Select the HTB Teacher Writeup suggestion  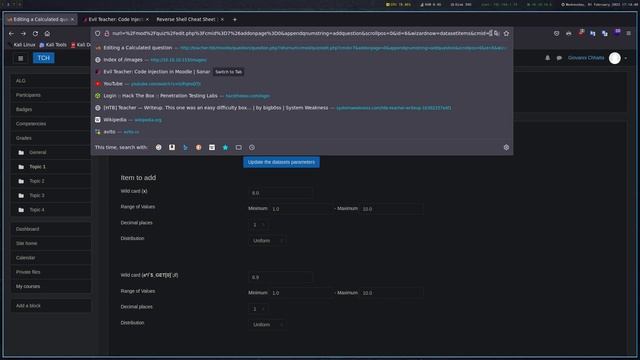pos(302,108)
